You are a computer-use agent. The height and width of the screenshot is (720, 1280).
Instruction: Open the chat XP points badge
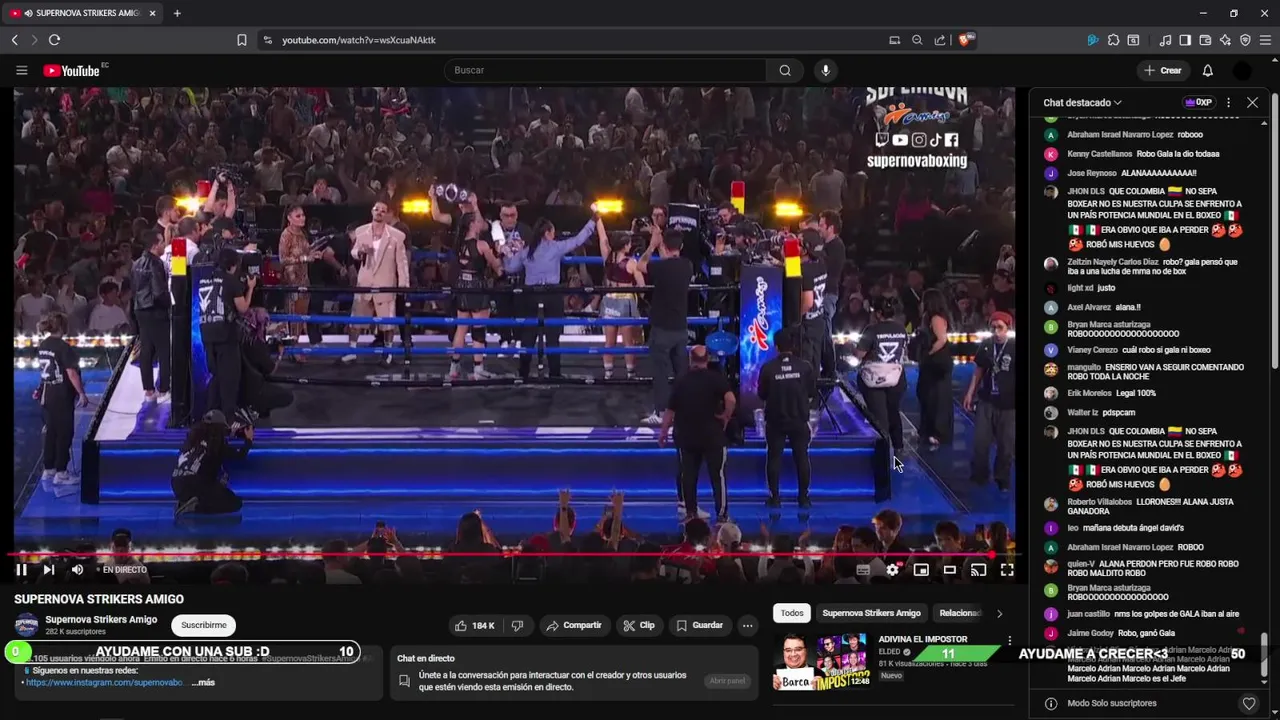pos(1198,102)
